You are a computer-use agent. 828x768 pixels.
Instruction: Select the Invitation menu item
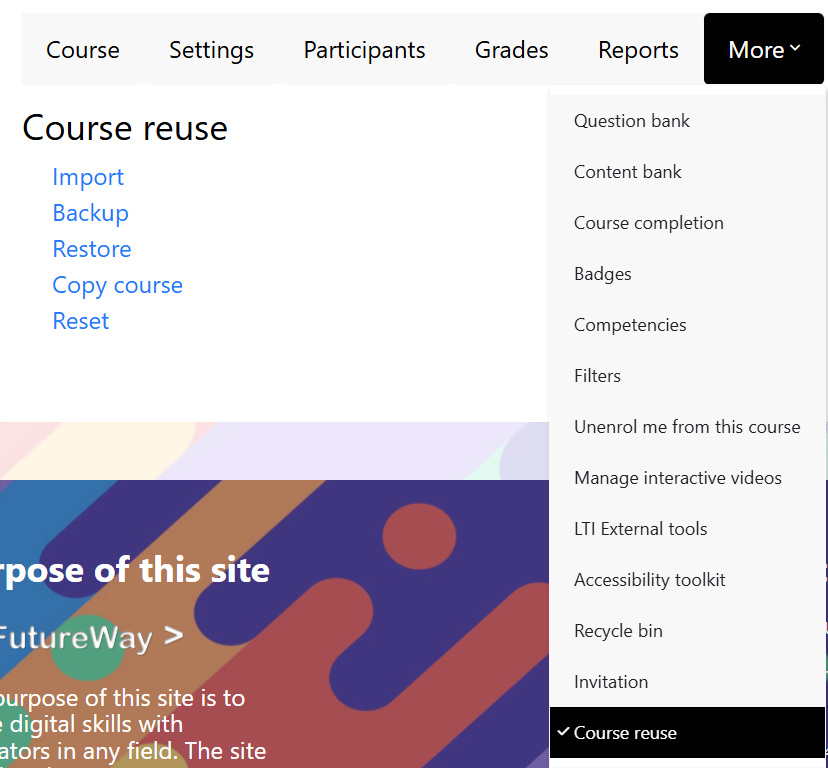click(x=687, y=682)
